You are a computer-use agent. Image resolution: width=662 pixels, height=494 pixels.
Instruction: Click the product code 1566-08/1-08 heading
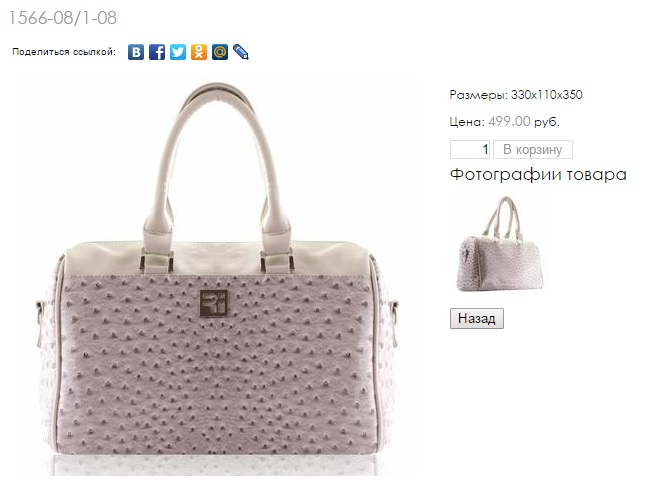pyautogui.click(x=62, y=18)
